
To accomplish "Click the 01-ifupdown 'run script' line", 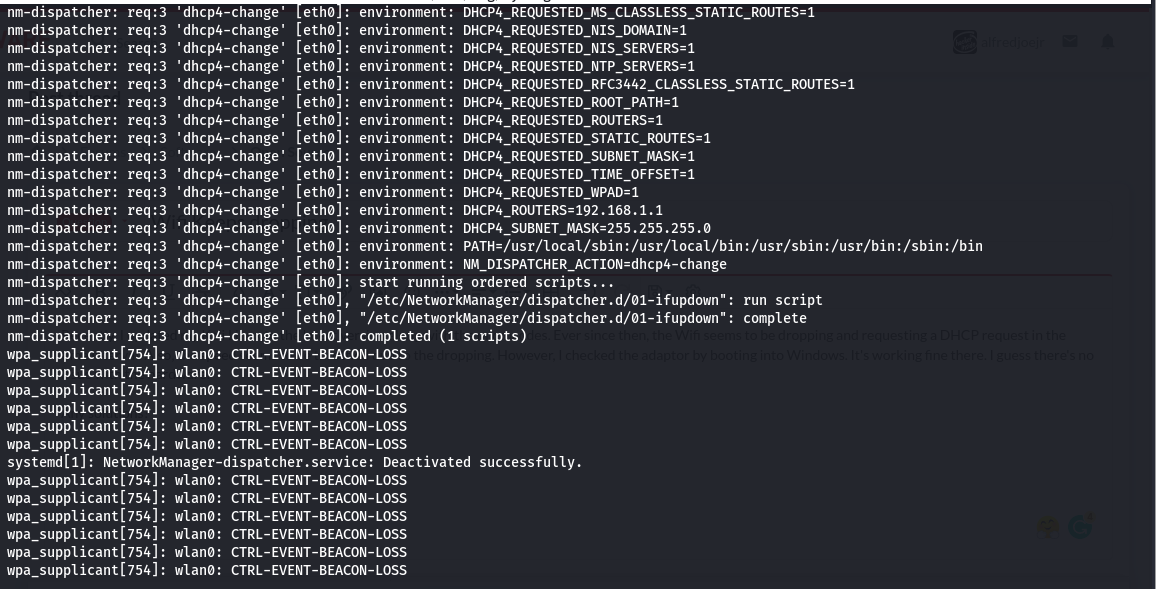I will (x=414, y=300).
